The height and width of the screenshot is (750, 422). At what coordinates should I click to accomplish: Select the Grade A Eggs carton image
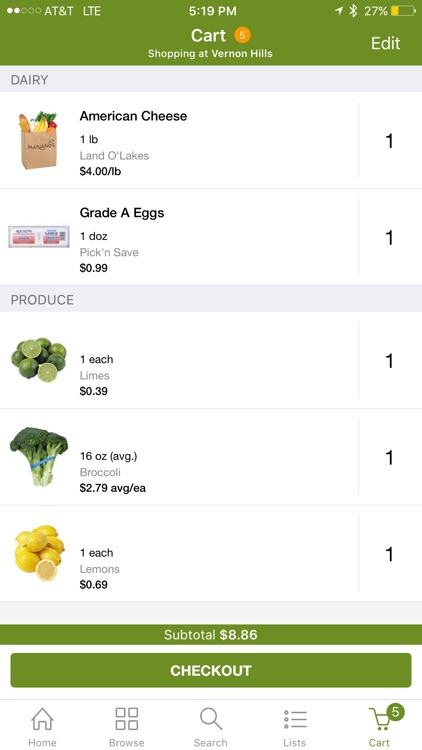[39, 236]
